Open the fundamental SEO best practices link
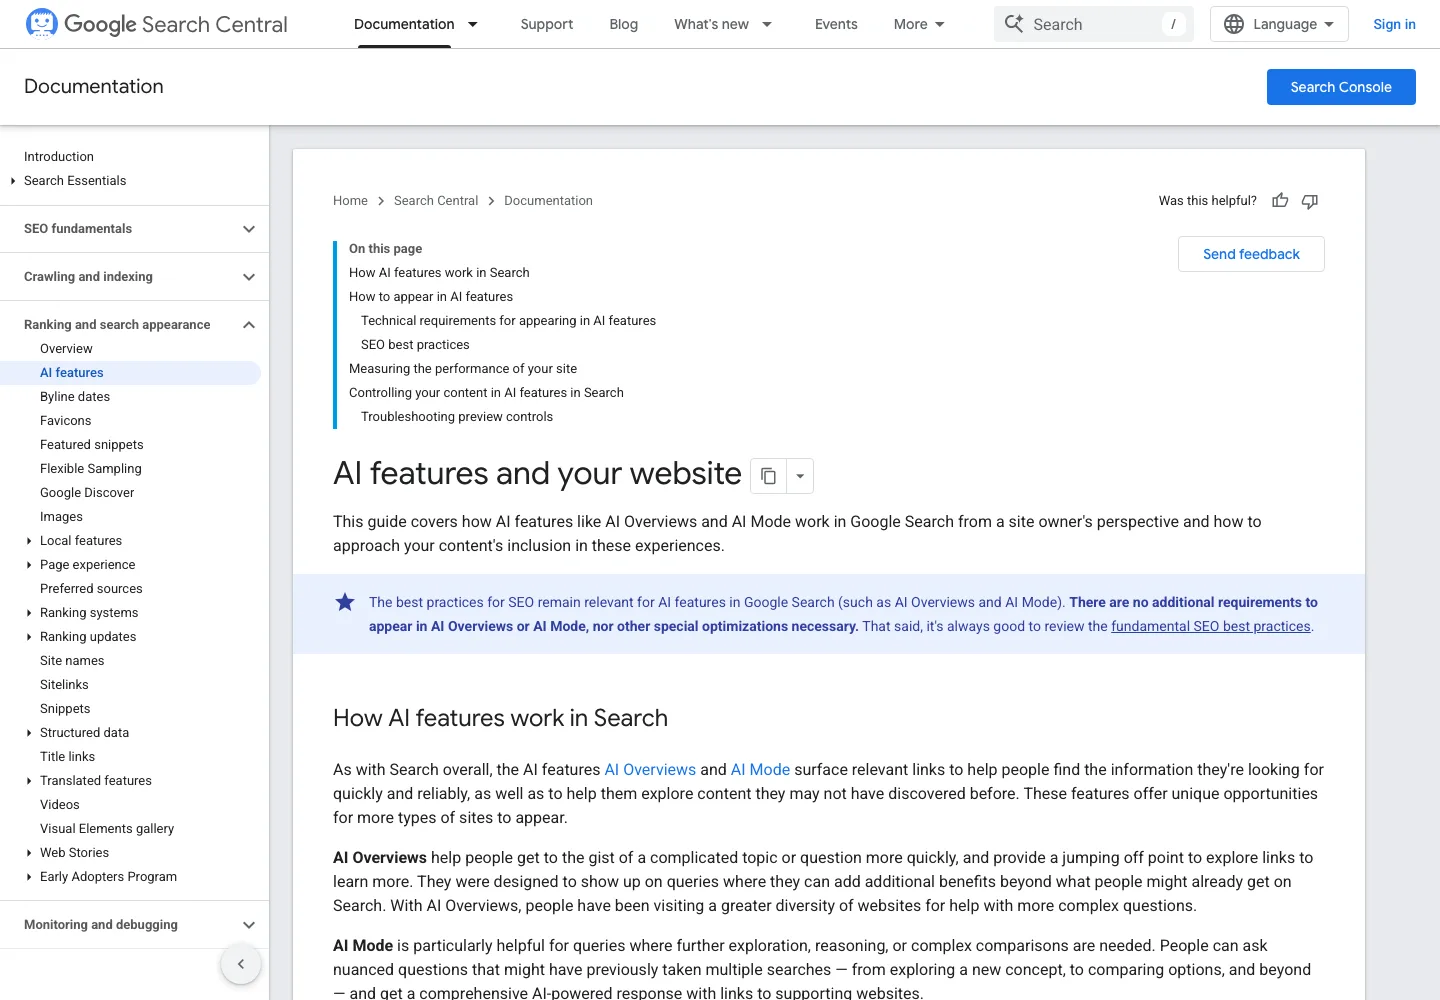The image size is (1440, 1000). tap(1211, 627)
